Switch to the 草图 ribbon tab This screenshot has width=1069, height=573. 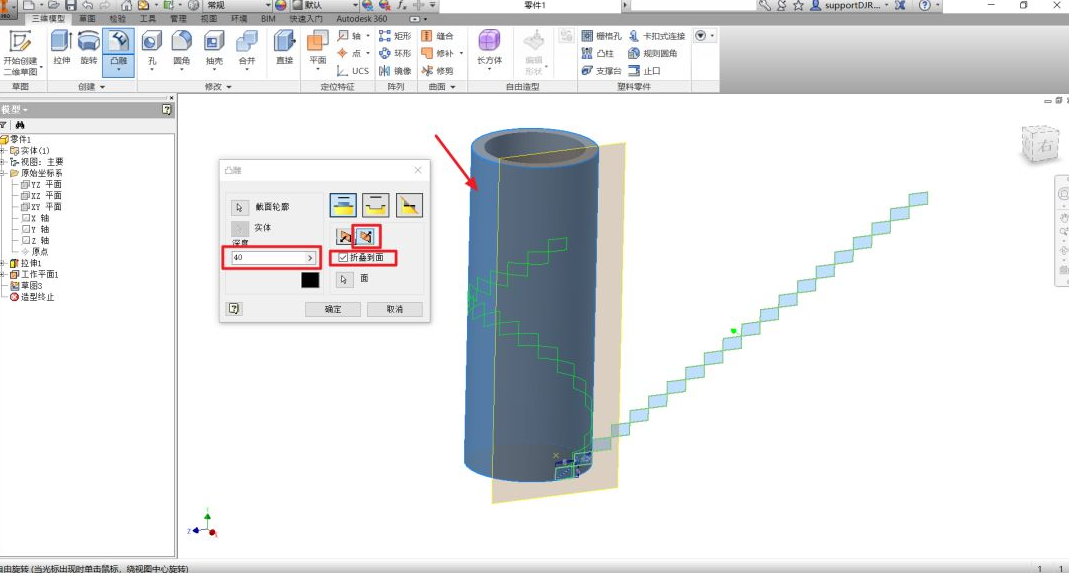point(87,19)
